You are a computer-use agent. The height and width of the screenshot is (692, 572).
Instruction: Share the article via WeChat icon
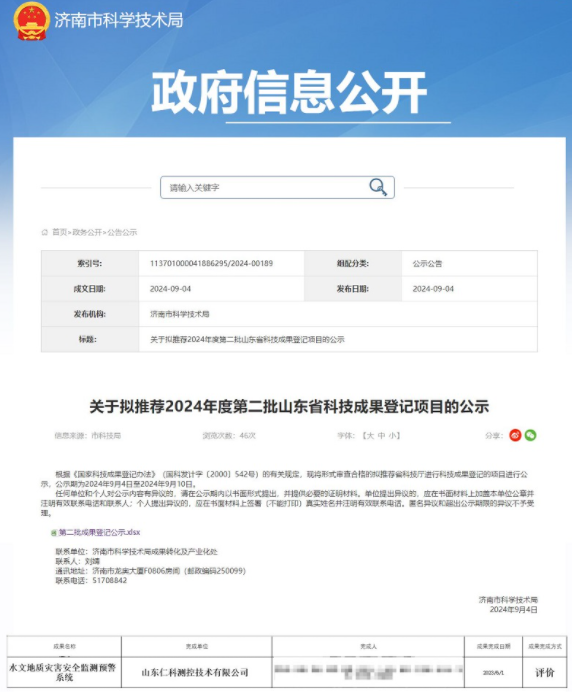tap(531, 436)
